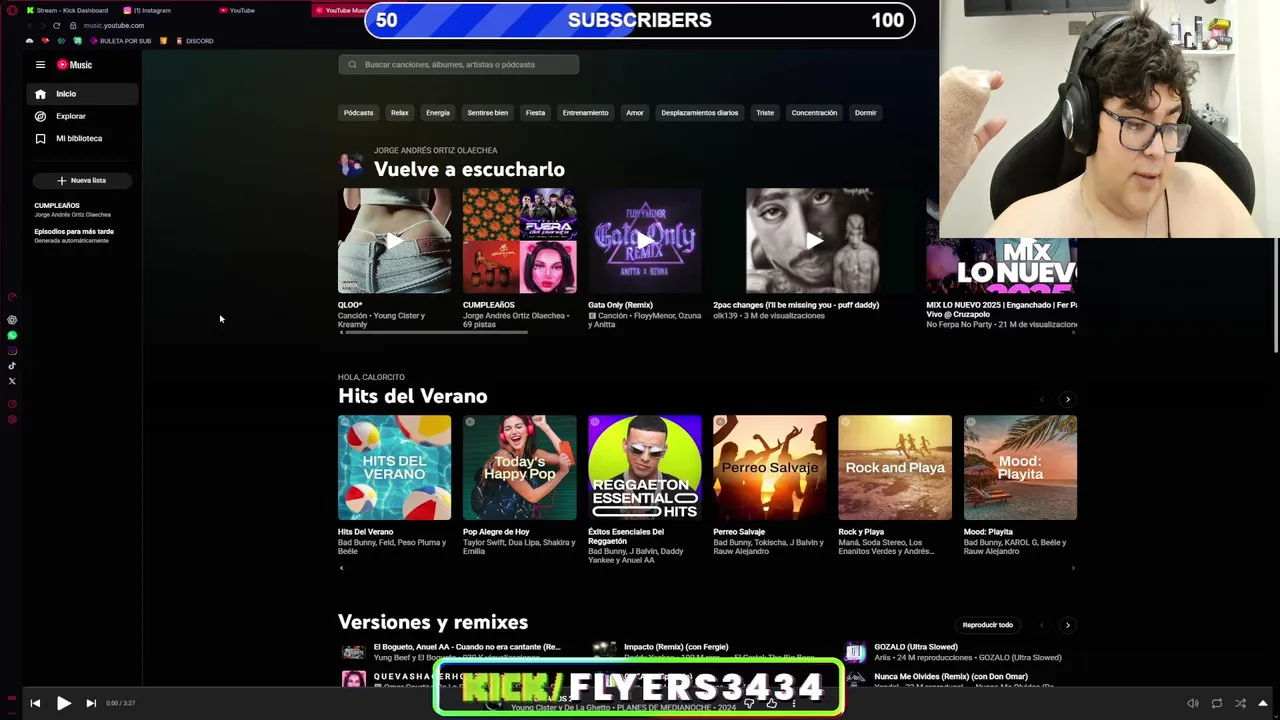Screen dimensions: 1280x720
Task: Show next items in Hits del Verano
Action: tap(1067, 399)
